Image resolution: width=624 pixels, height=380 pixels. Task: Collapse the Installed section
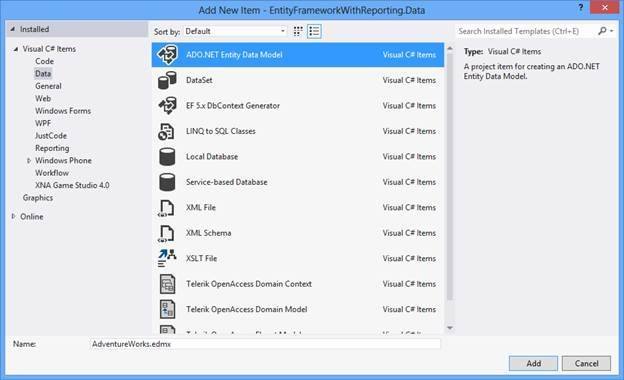(x=12, y=29)
